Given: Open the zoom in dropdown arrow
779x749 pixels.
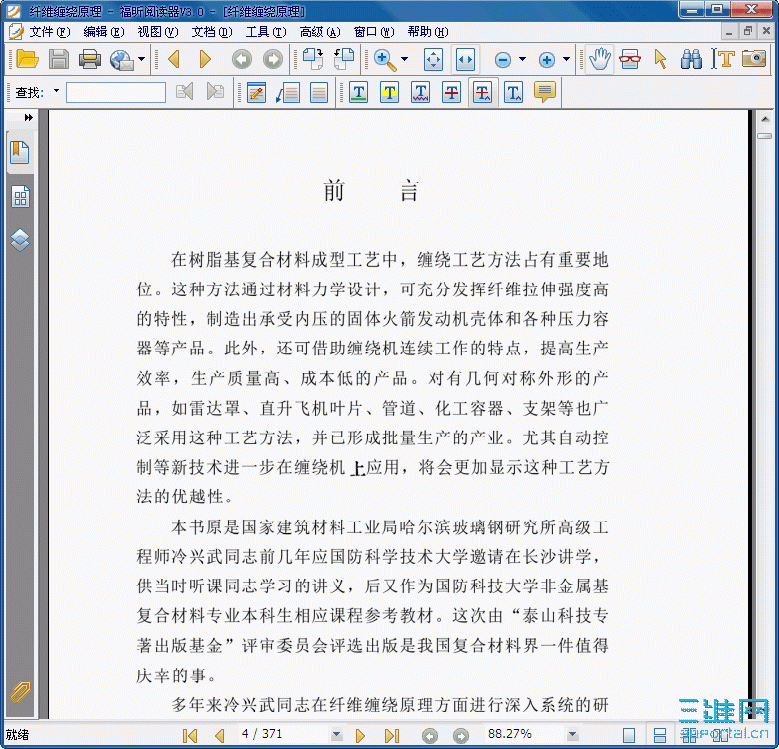Looking at the screenshot, I should pyautogui.click(x=566, y=60).
